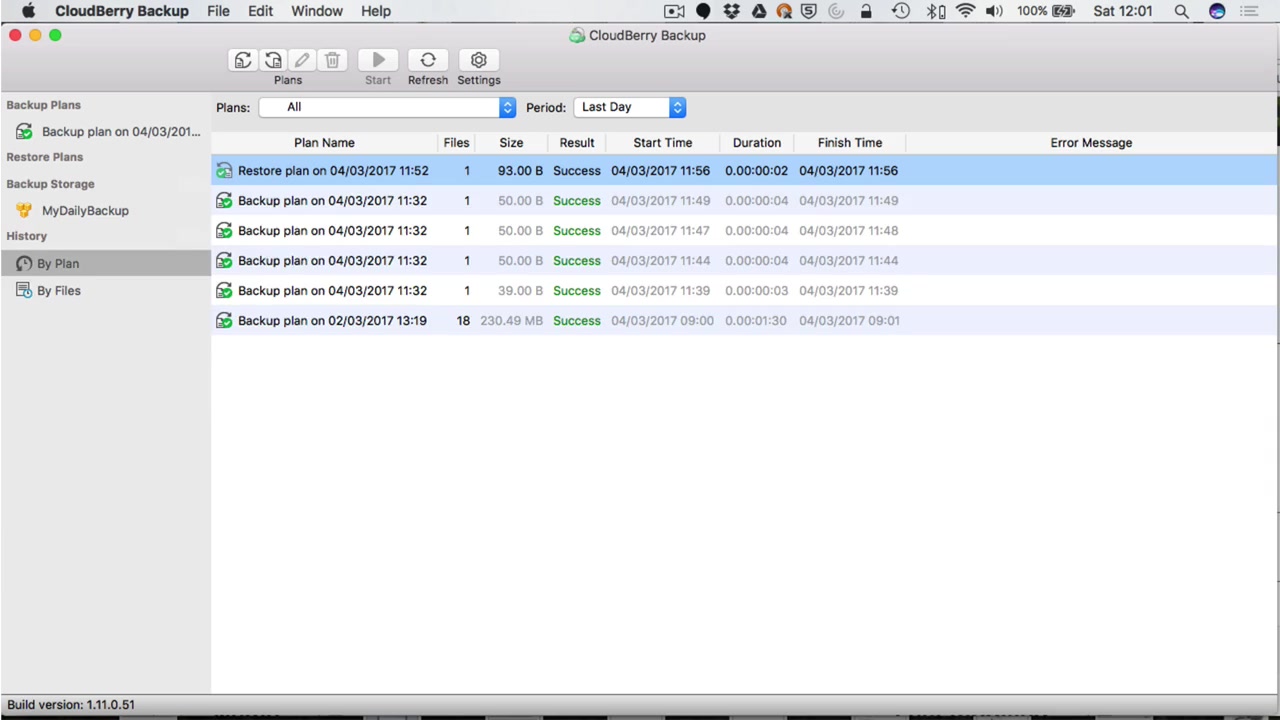Click the Error Message column header

point(1091,143)
